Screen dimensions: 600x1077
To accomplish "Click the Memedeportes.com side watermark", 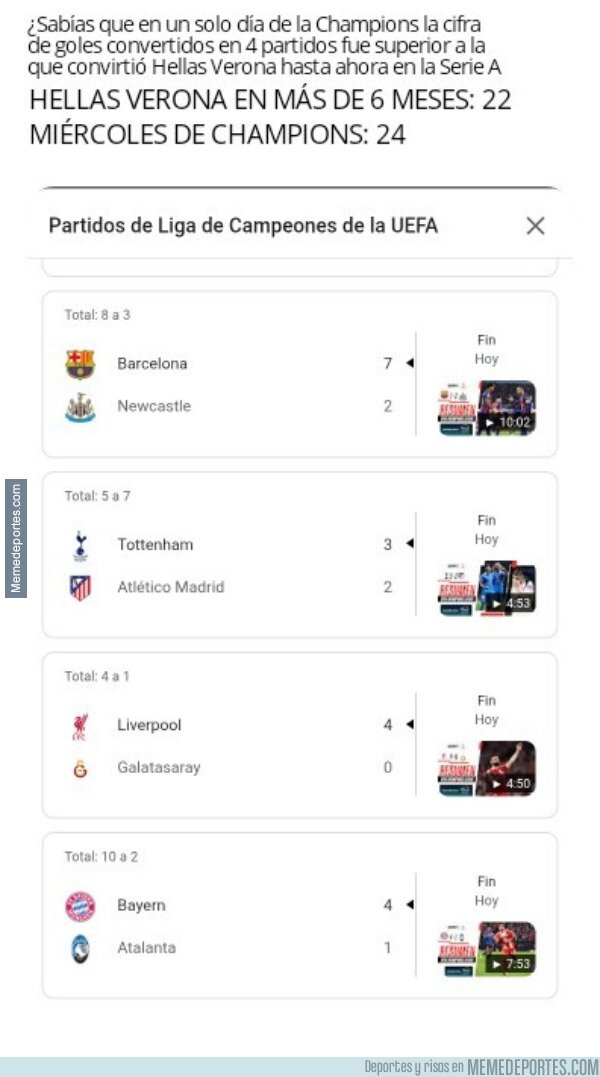I will (x=15, y=539).
